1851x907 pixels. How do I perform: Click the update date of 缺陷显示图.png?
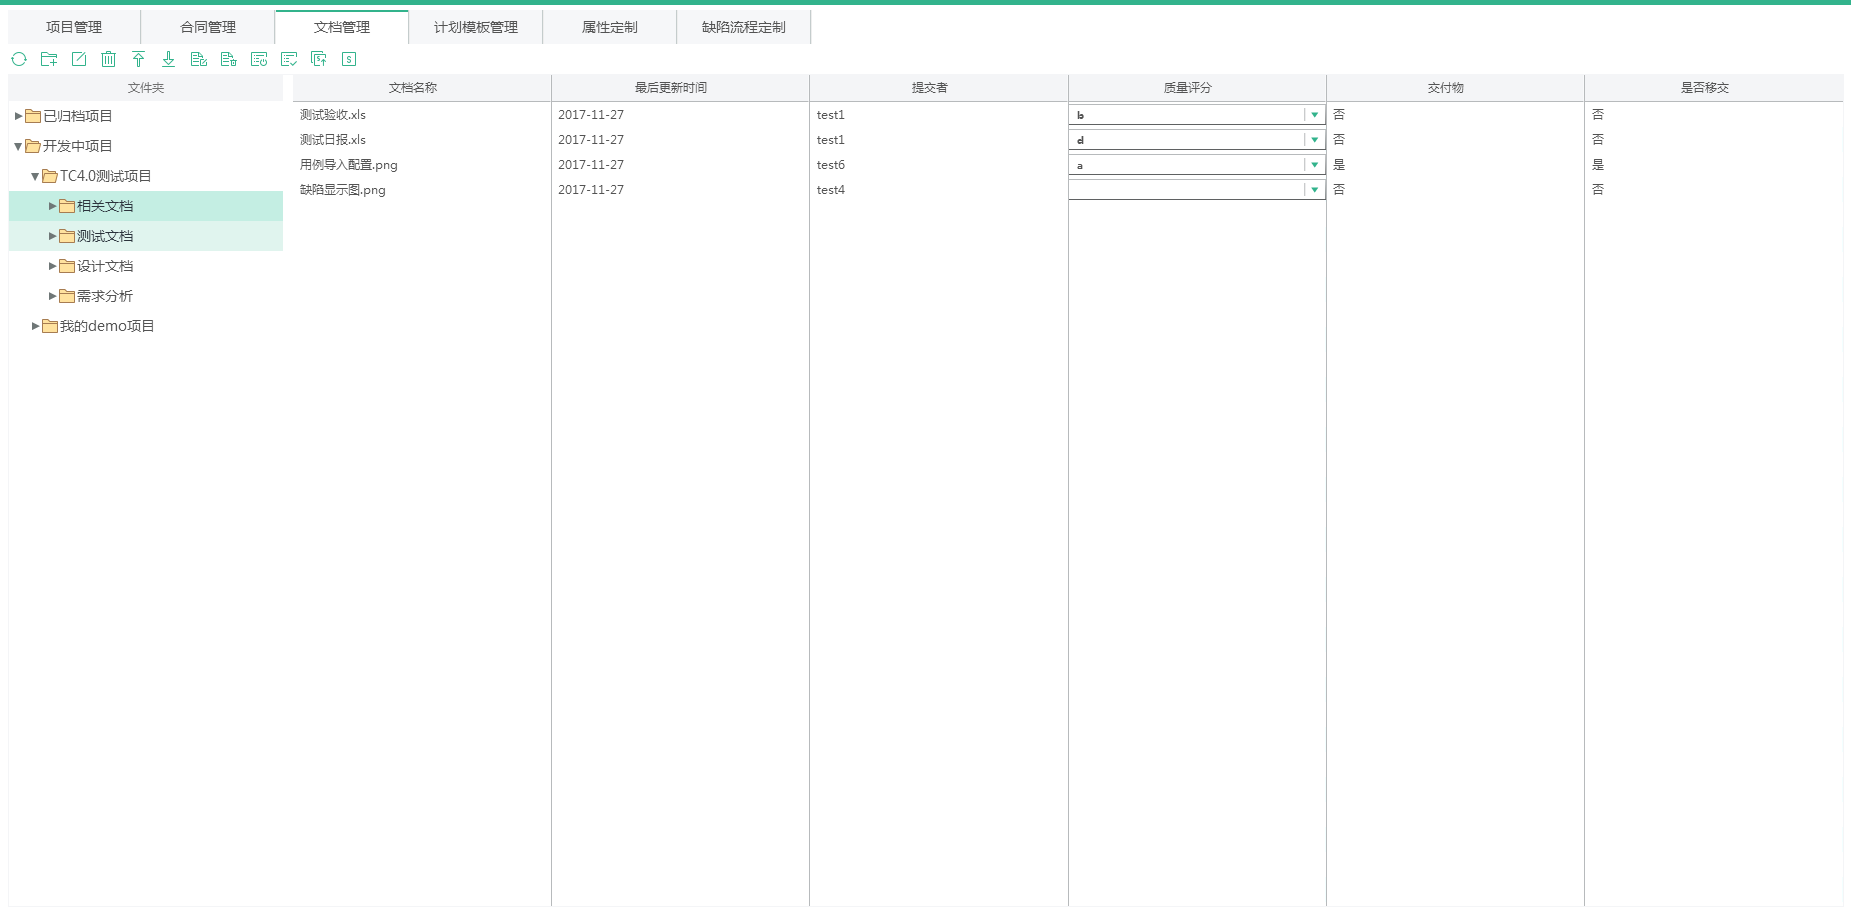591,190
